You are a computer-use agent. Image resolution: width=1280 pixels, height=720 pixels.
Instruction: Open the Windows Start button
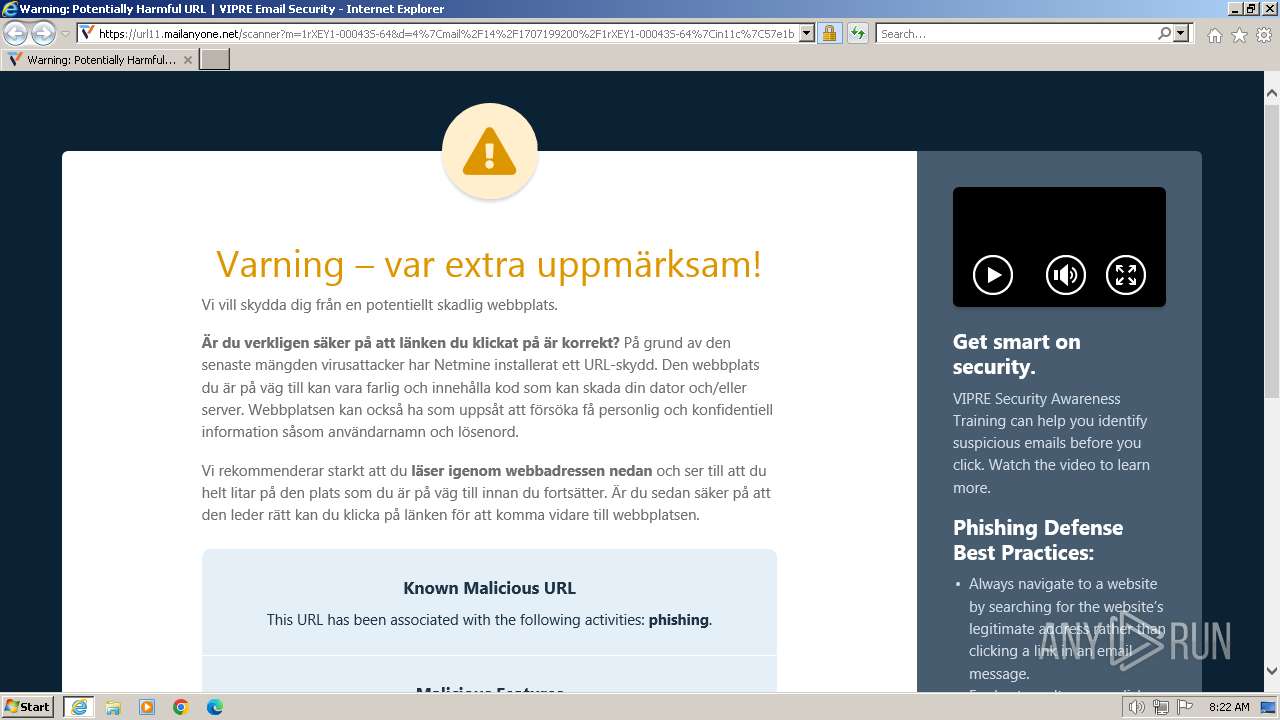pos(28,706)
